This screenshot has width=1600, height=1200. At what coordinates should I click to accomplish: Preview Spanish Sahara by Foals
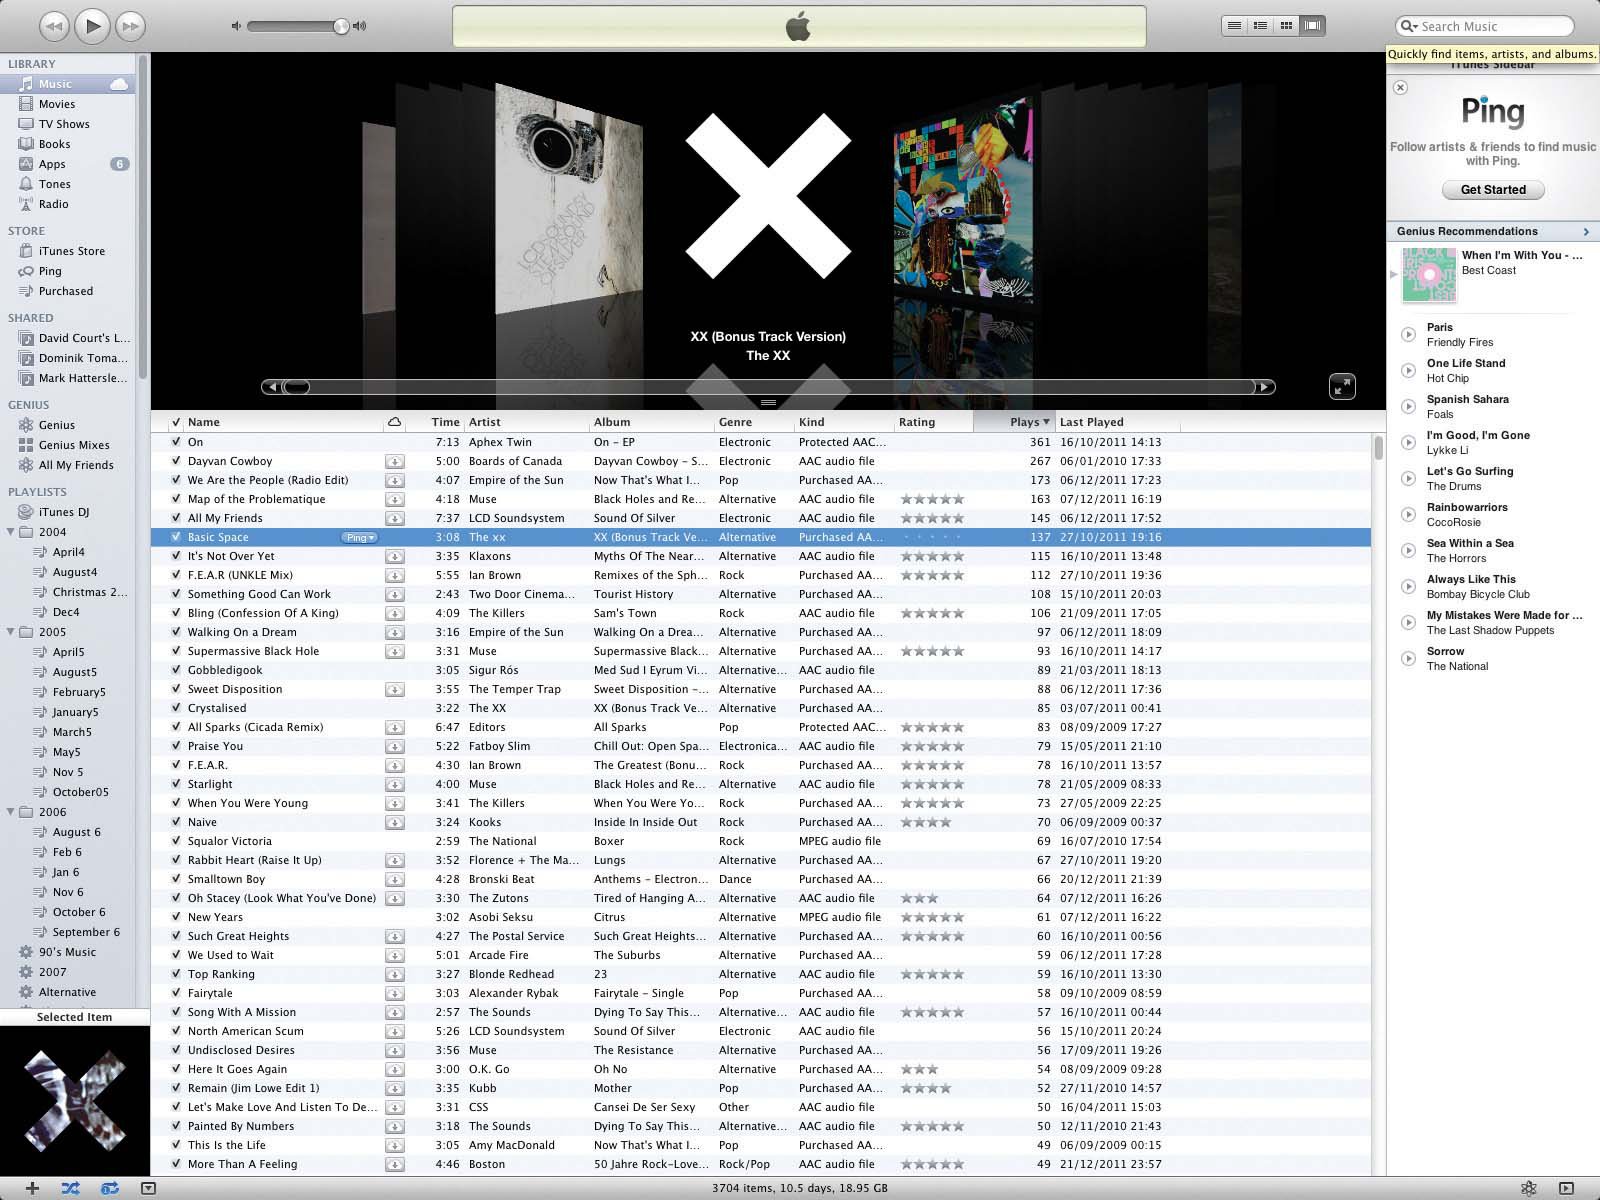[x=1408, y=406]
